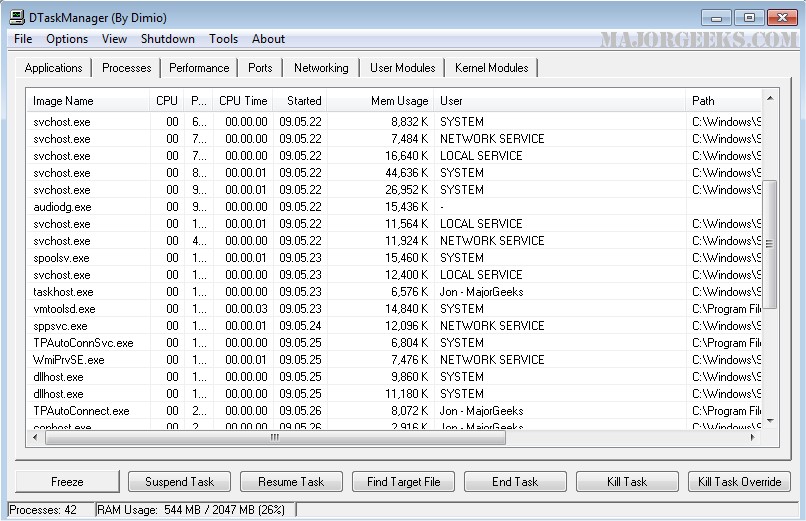Click the horizontal scrollbar thumb
This screenshot has height=521, width=806.
tap(276, 438)
